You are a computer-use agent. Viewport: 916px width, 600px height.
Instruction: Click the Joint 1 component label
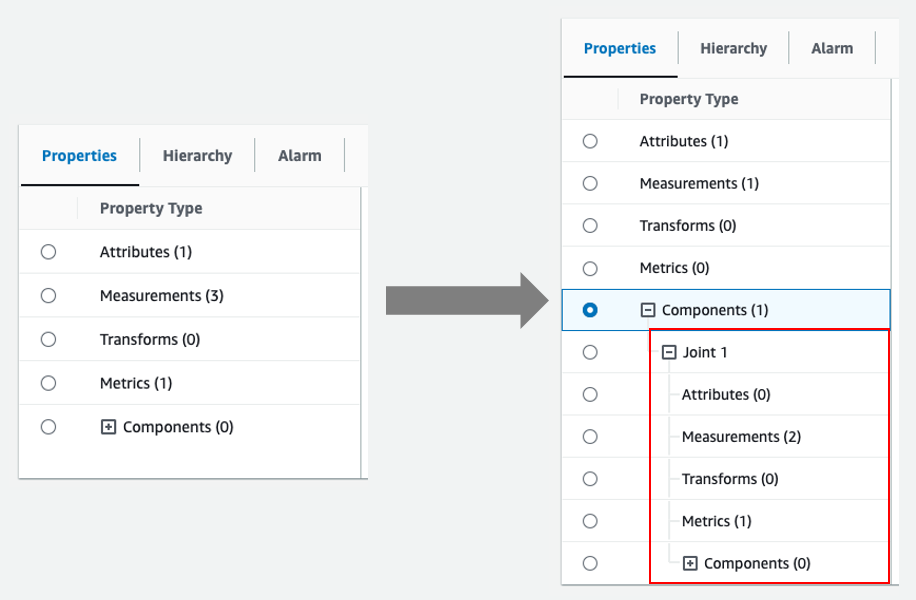pos(705,352)
